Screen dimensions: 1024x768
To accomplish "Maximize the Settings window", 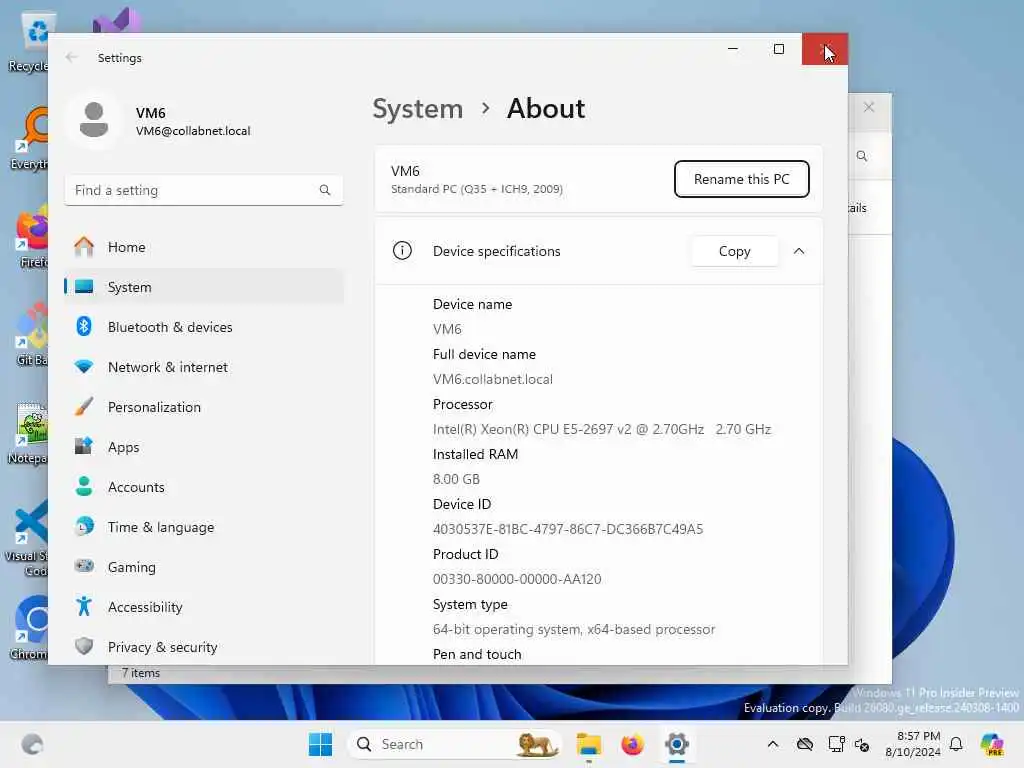I will 778,49.
